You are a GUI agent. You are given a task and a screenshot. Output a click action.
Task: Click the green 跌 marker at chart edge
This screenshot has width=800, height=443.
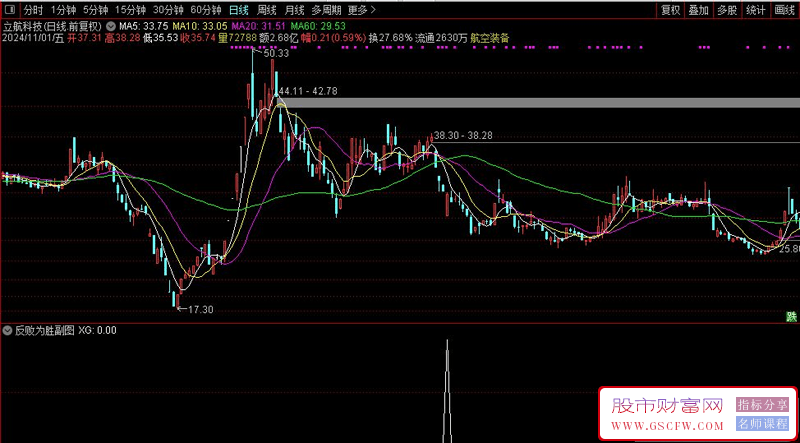pyautogui.click(x=791, y=316)
